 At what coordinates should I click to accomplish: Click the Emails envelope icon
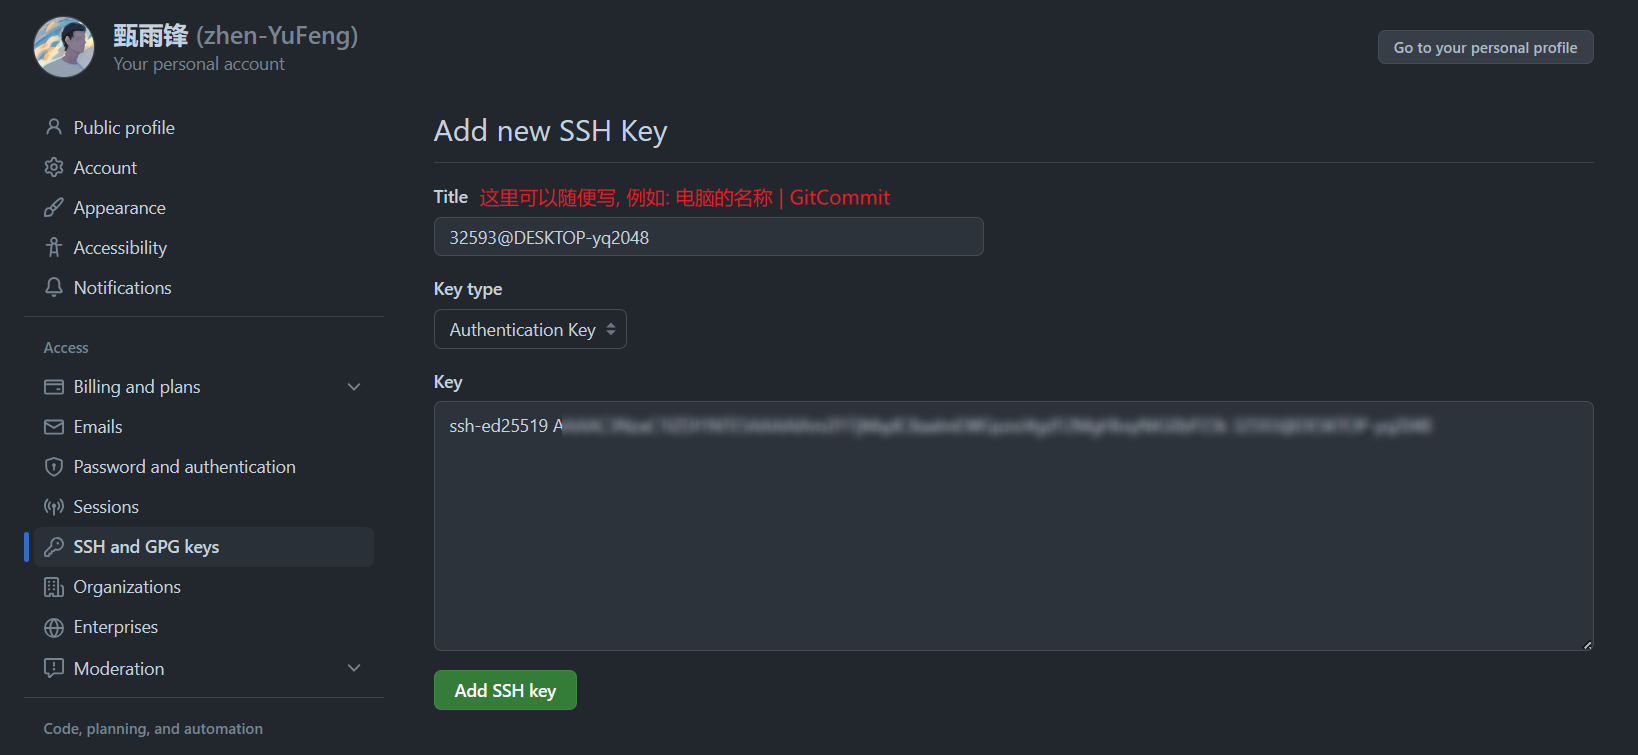54,427
